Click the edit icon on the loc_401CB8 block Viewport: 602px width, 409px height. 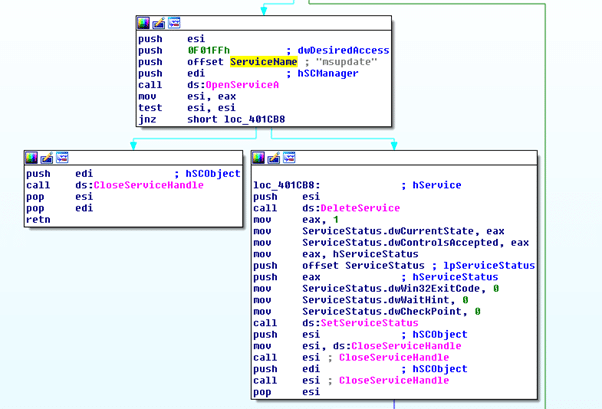coord(274,158)
